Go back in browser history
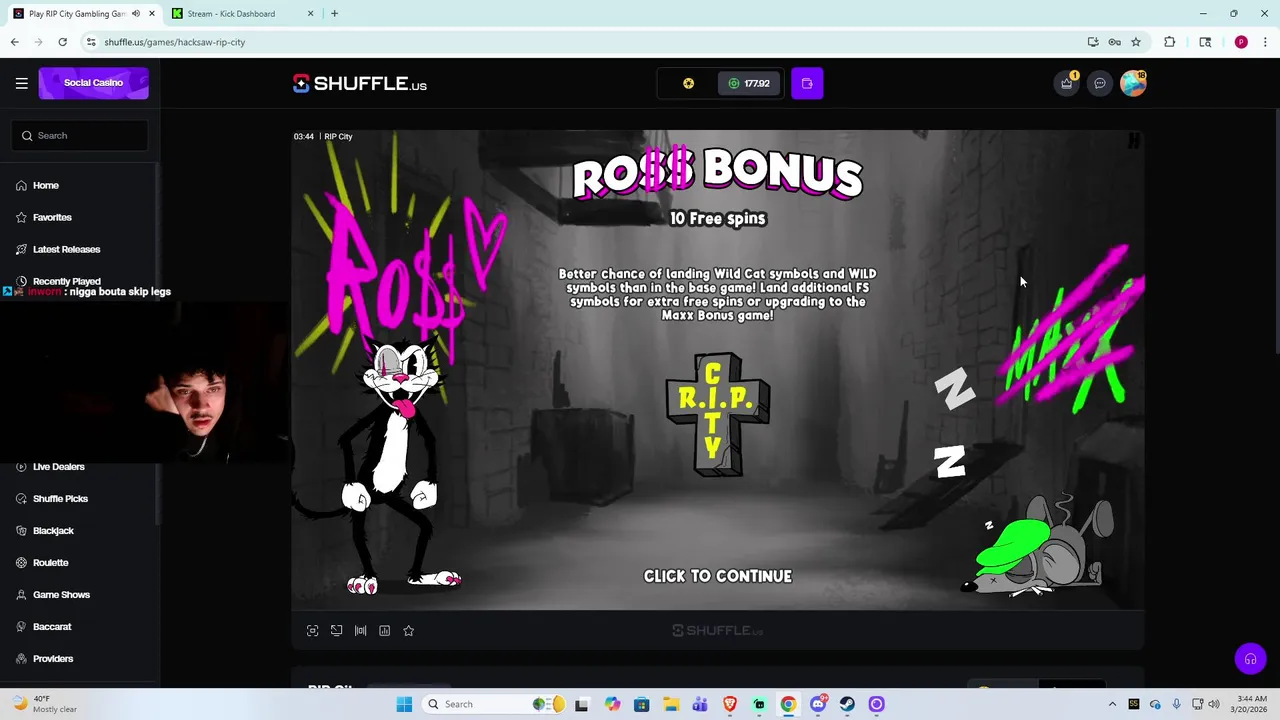 (x=14, y=42)
